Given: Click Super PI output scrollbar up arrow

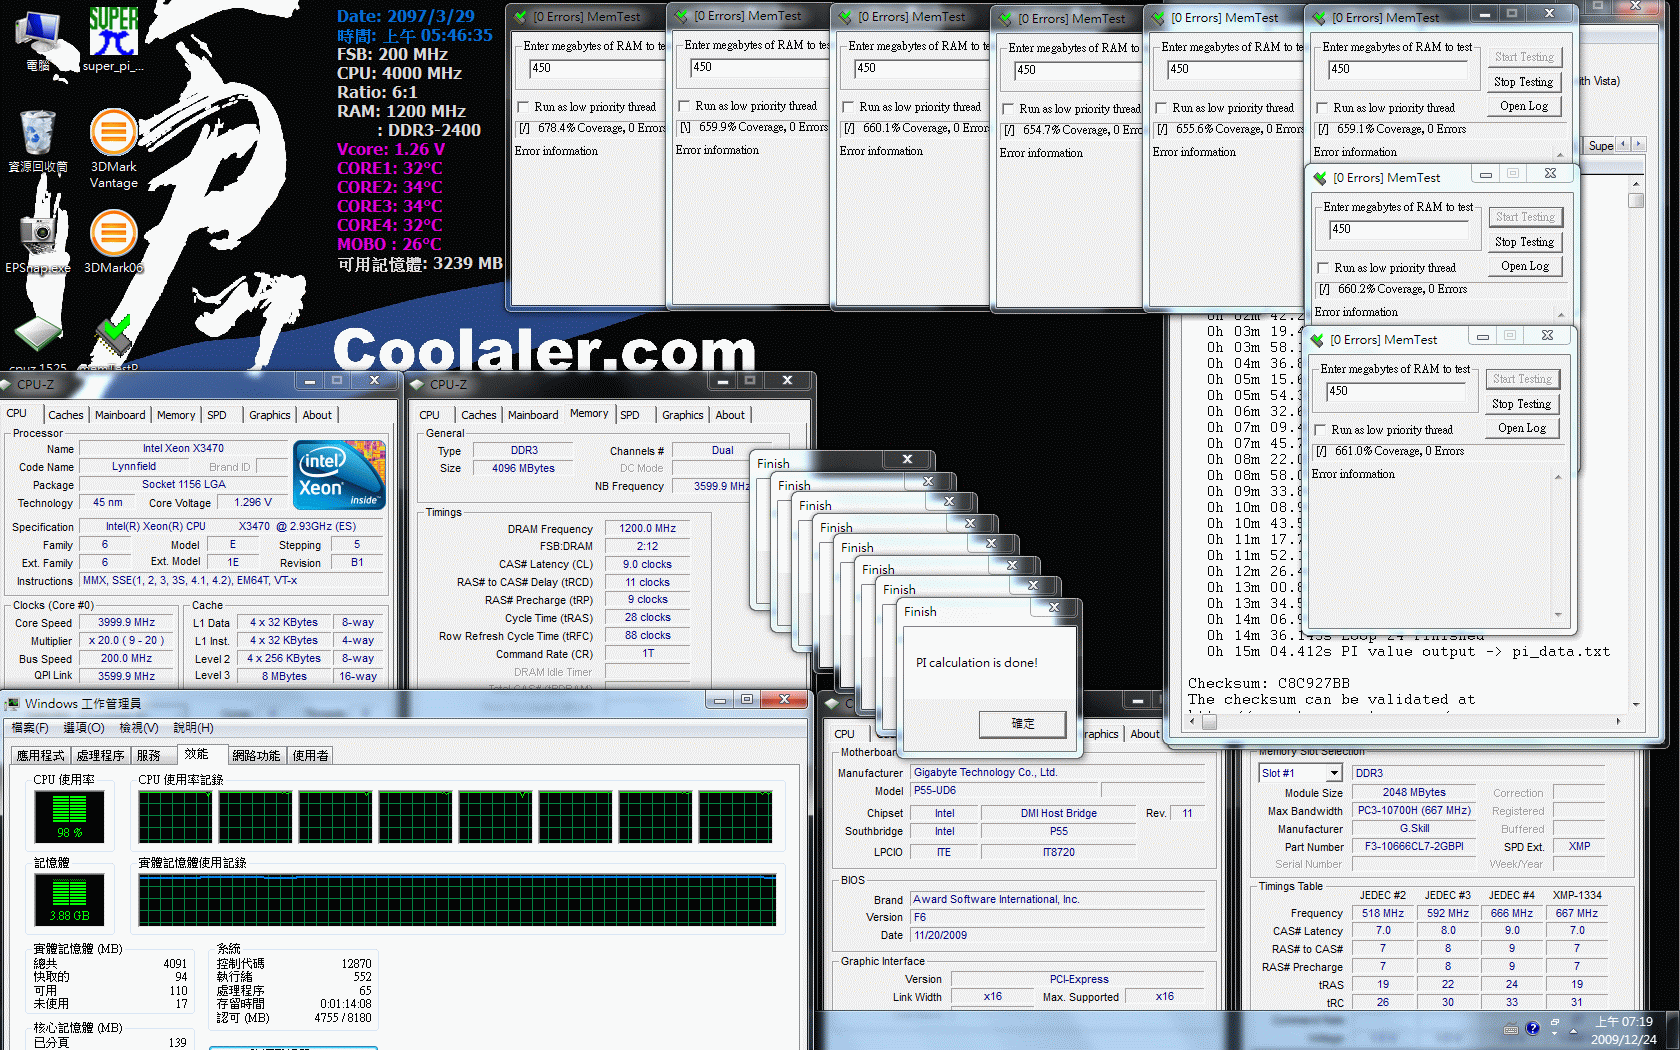Looking at the screenshot, I should tap(1636, 184).
